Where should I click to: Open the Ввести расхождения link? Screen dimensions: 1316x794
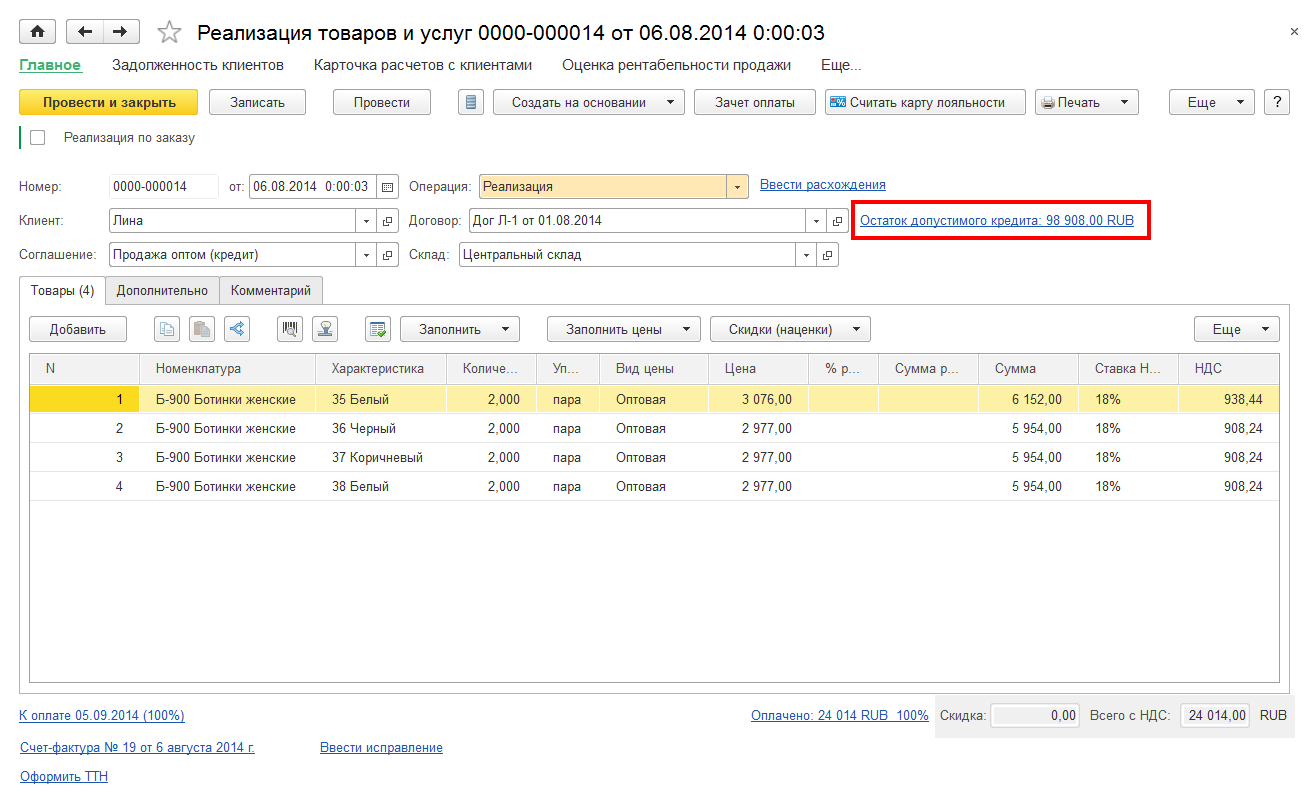(x=823, y=185)
